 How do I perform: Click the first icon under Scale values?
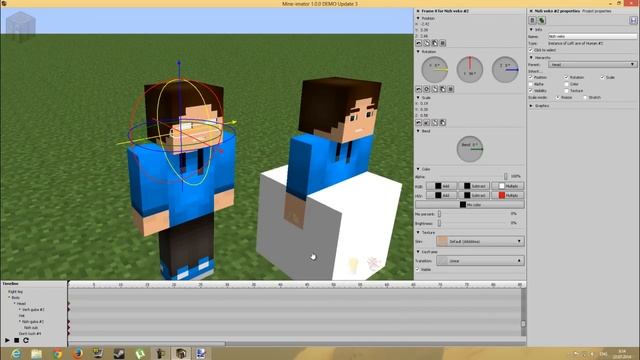[x=419, y=122]
